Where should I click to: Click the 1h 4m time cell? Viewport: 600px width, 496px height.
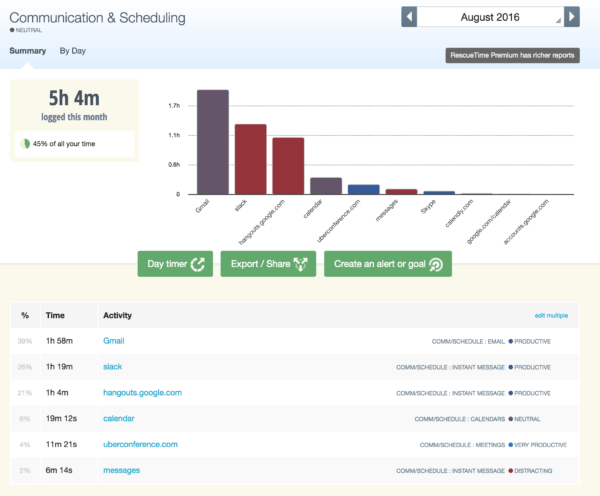[57, 393]
